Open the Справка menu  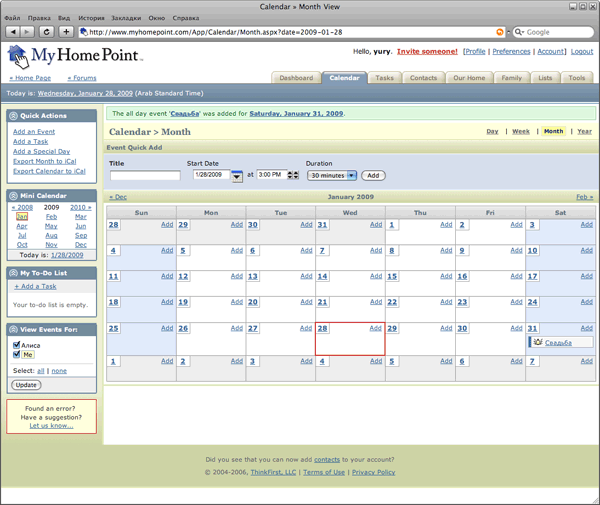point(186,18)
